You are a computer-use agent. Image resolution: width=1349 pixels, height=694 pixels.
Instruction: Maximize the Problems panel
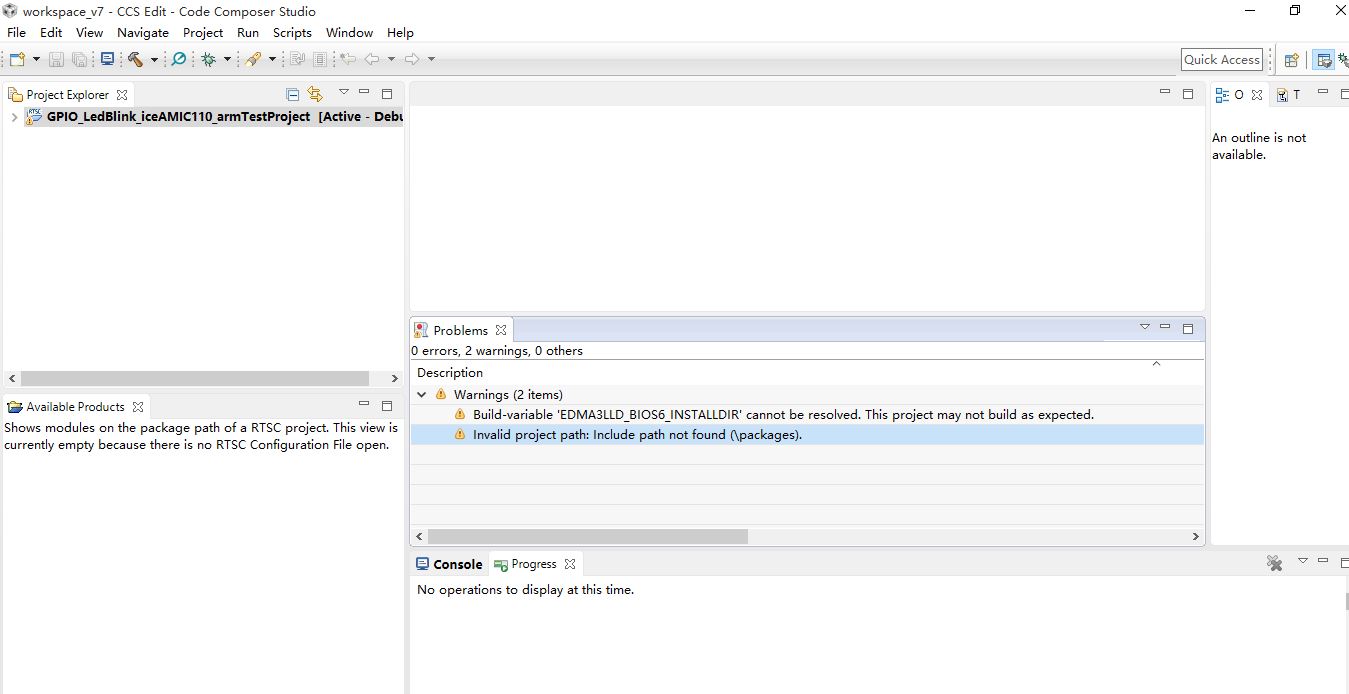click(1188, 328)
